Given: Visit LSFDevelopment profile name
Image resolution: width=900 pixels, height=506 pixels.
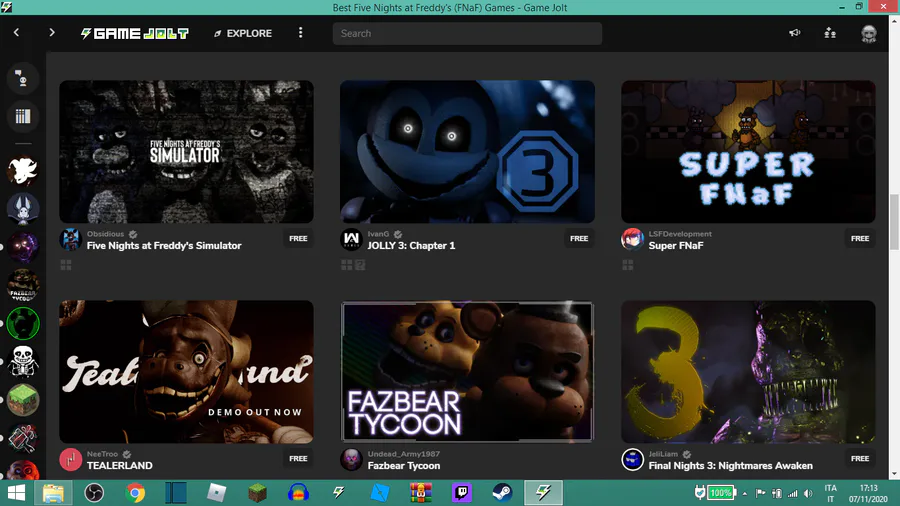Looking at the screenshot, I should point(680,234).
